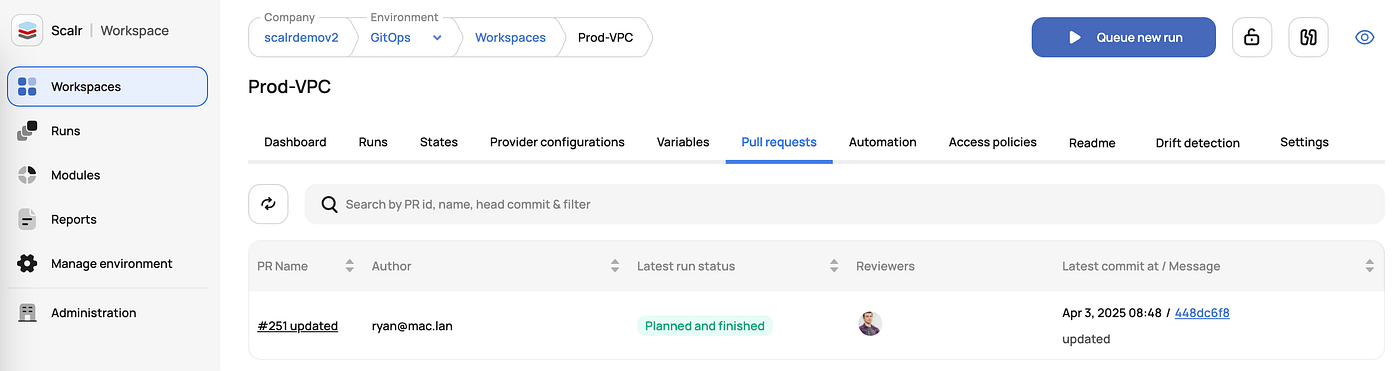Image resolution: width=1400 pixels, height=371 pixels.
Task: Select the scalrdemov2 company breadcrumb
Action: [301, 38]
